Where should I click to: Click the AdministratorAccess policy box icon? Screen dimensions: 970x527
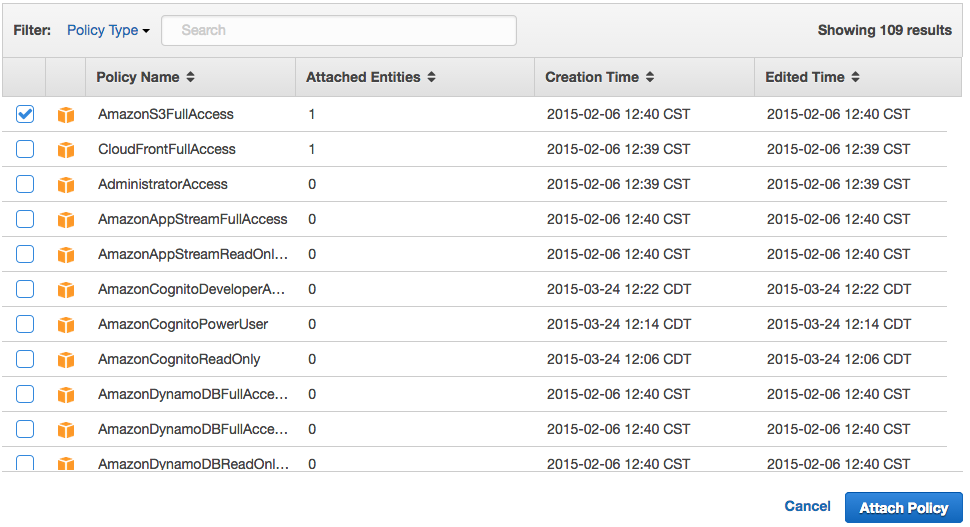(66, 184)
